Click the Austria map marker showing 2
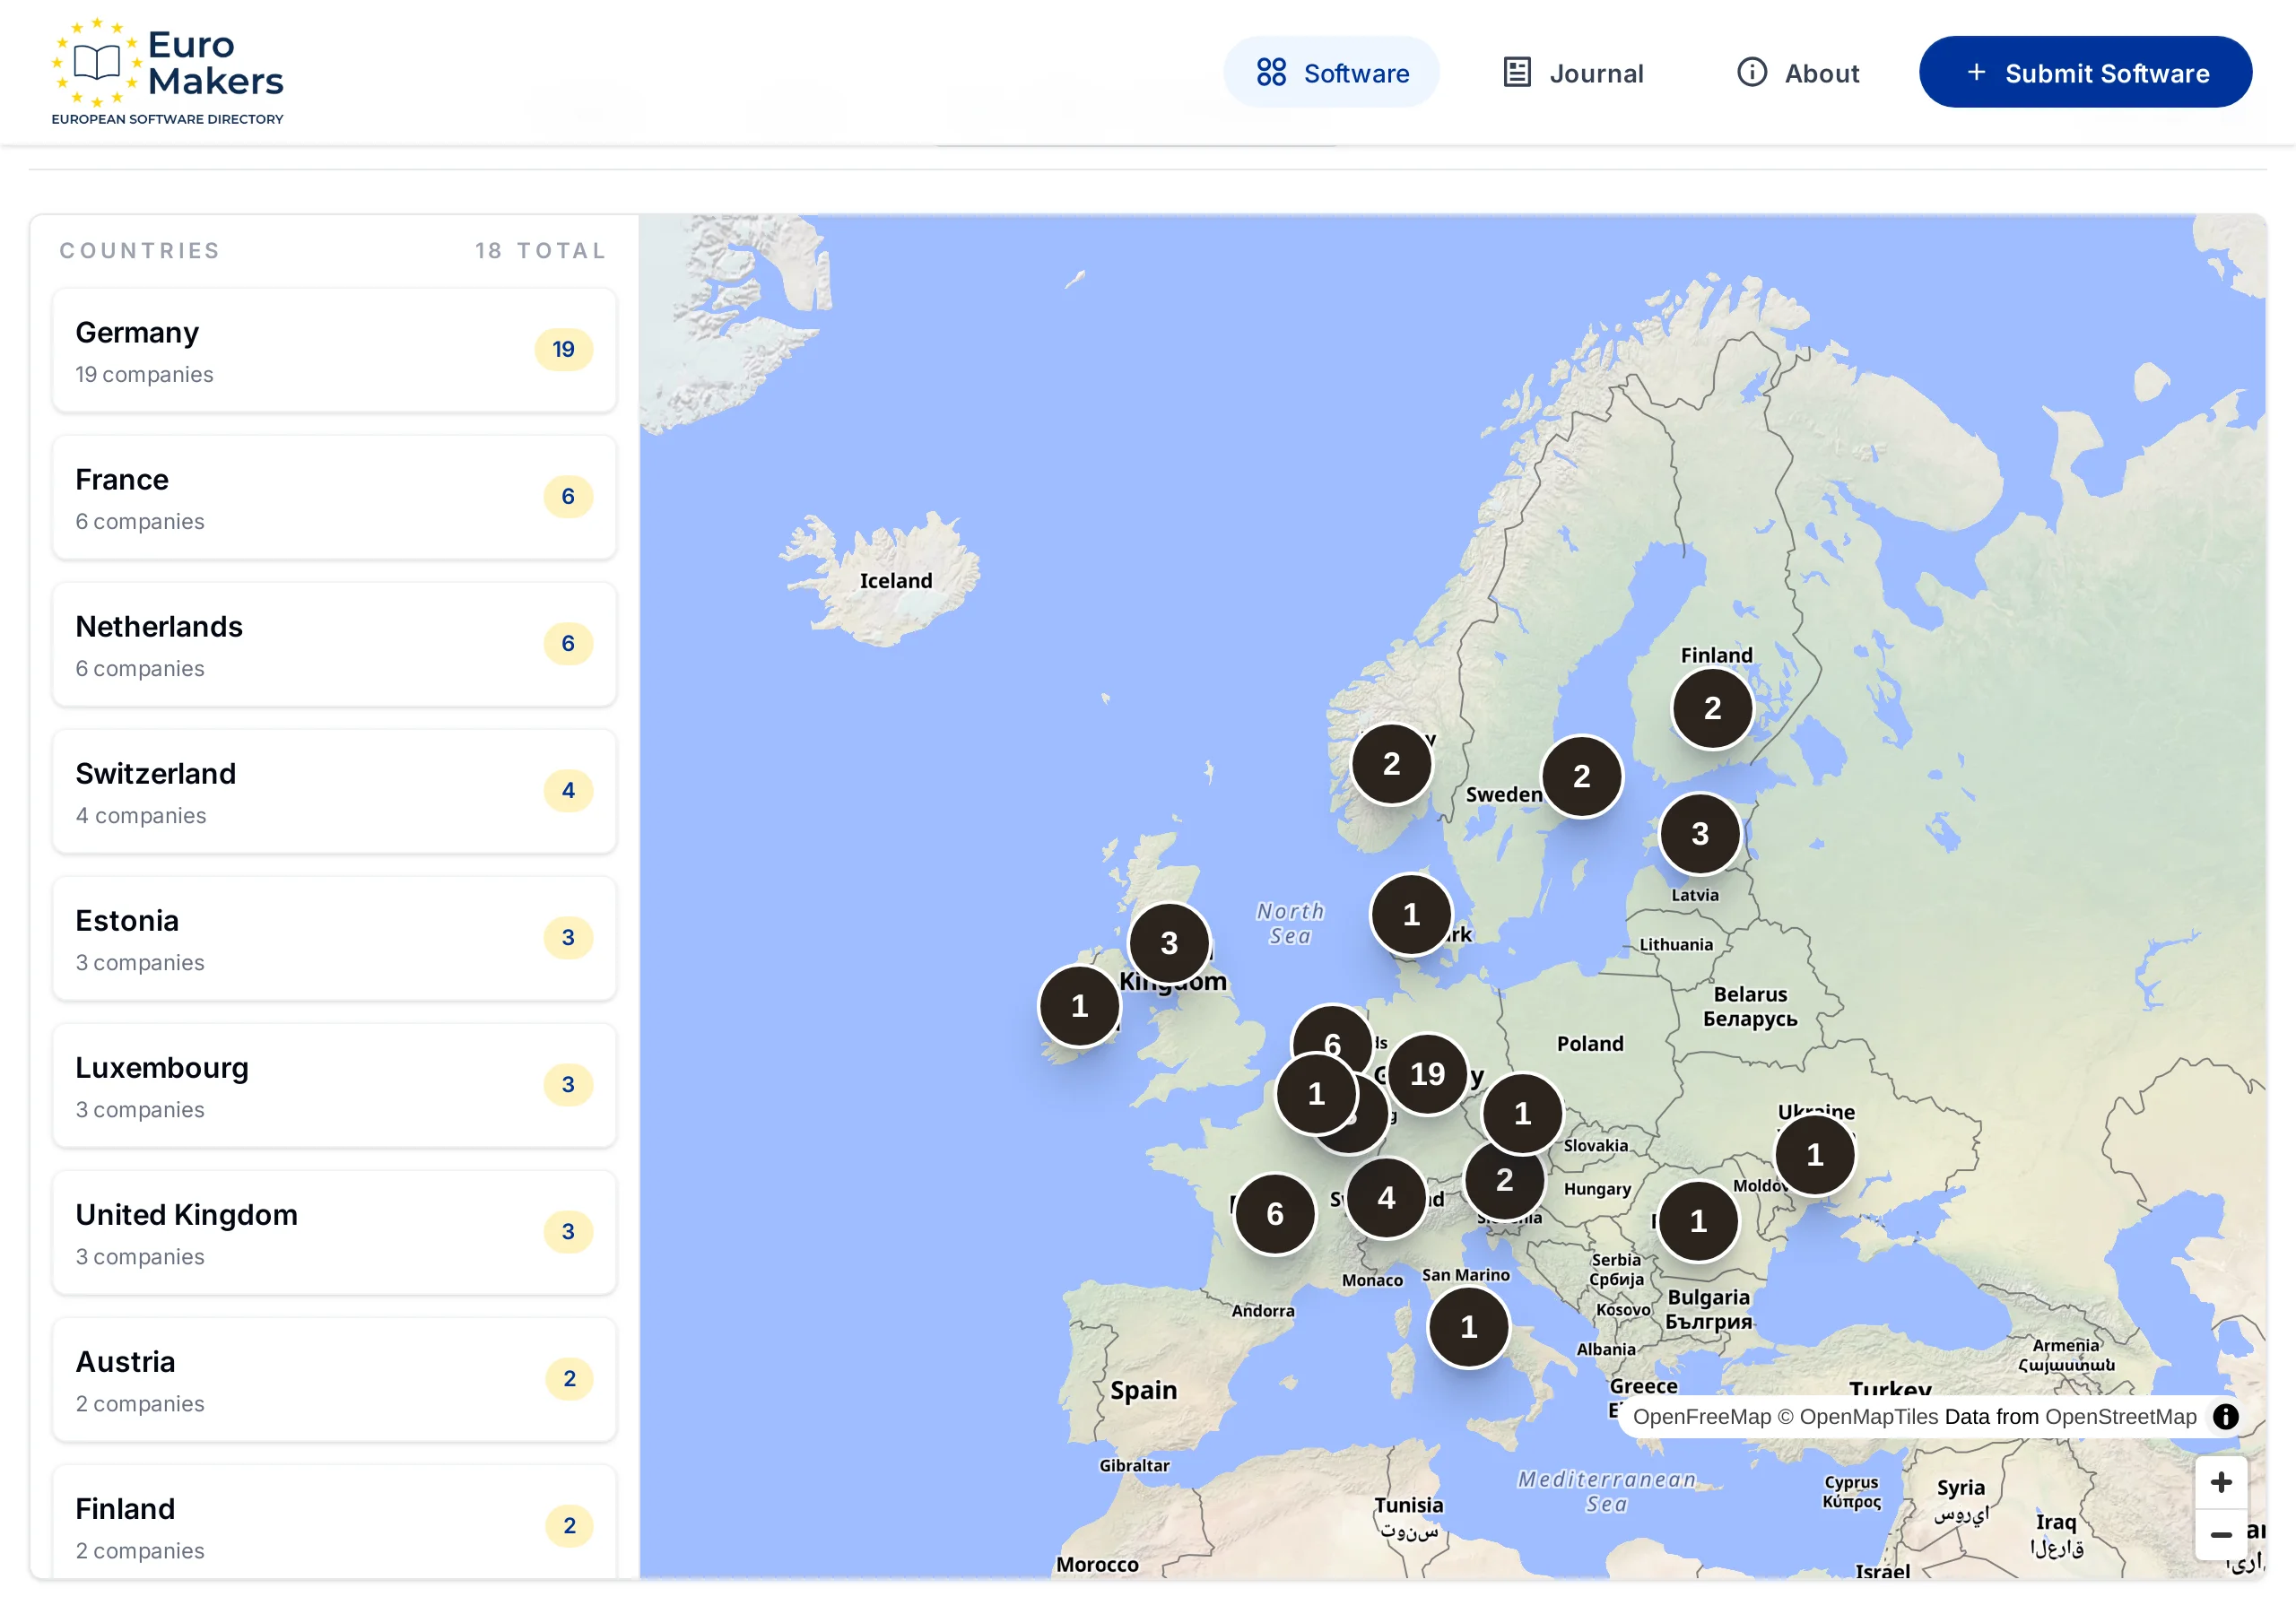The height and width of the screenshot is (1614, 2296). tap(1504, 1180)
